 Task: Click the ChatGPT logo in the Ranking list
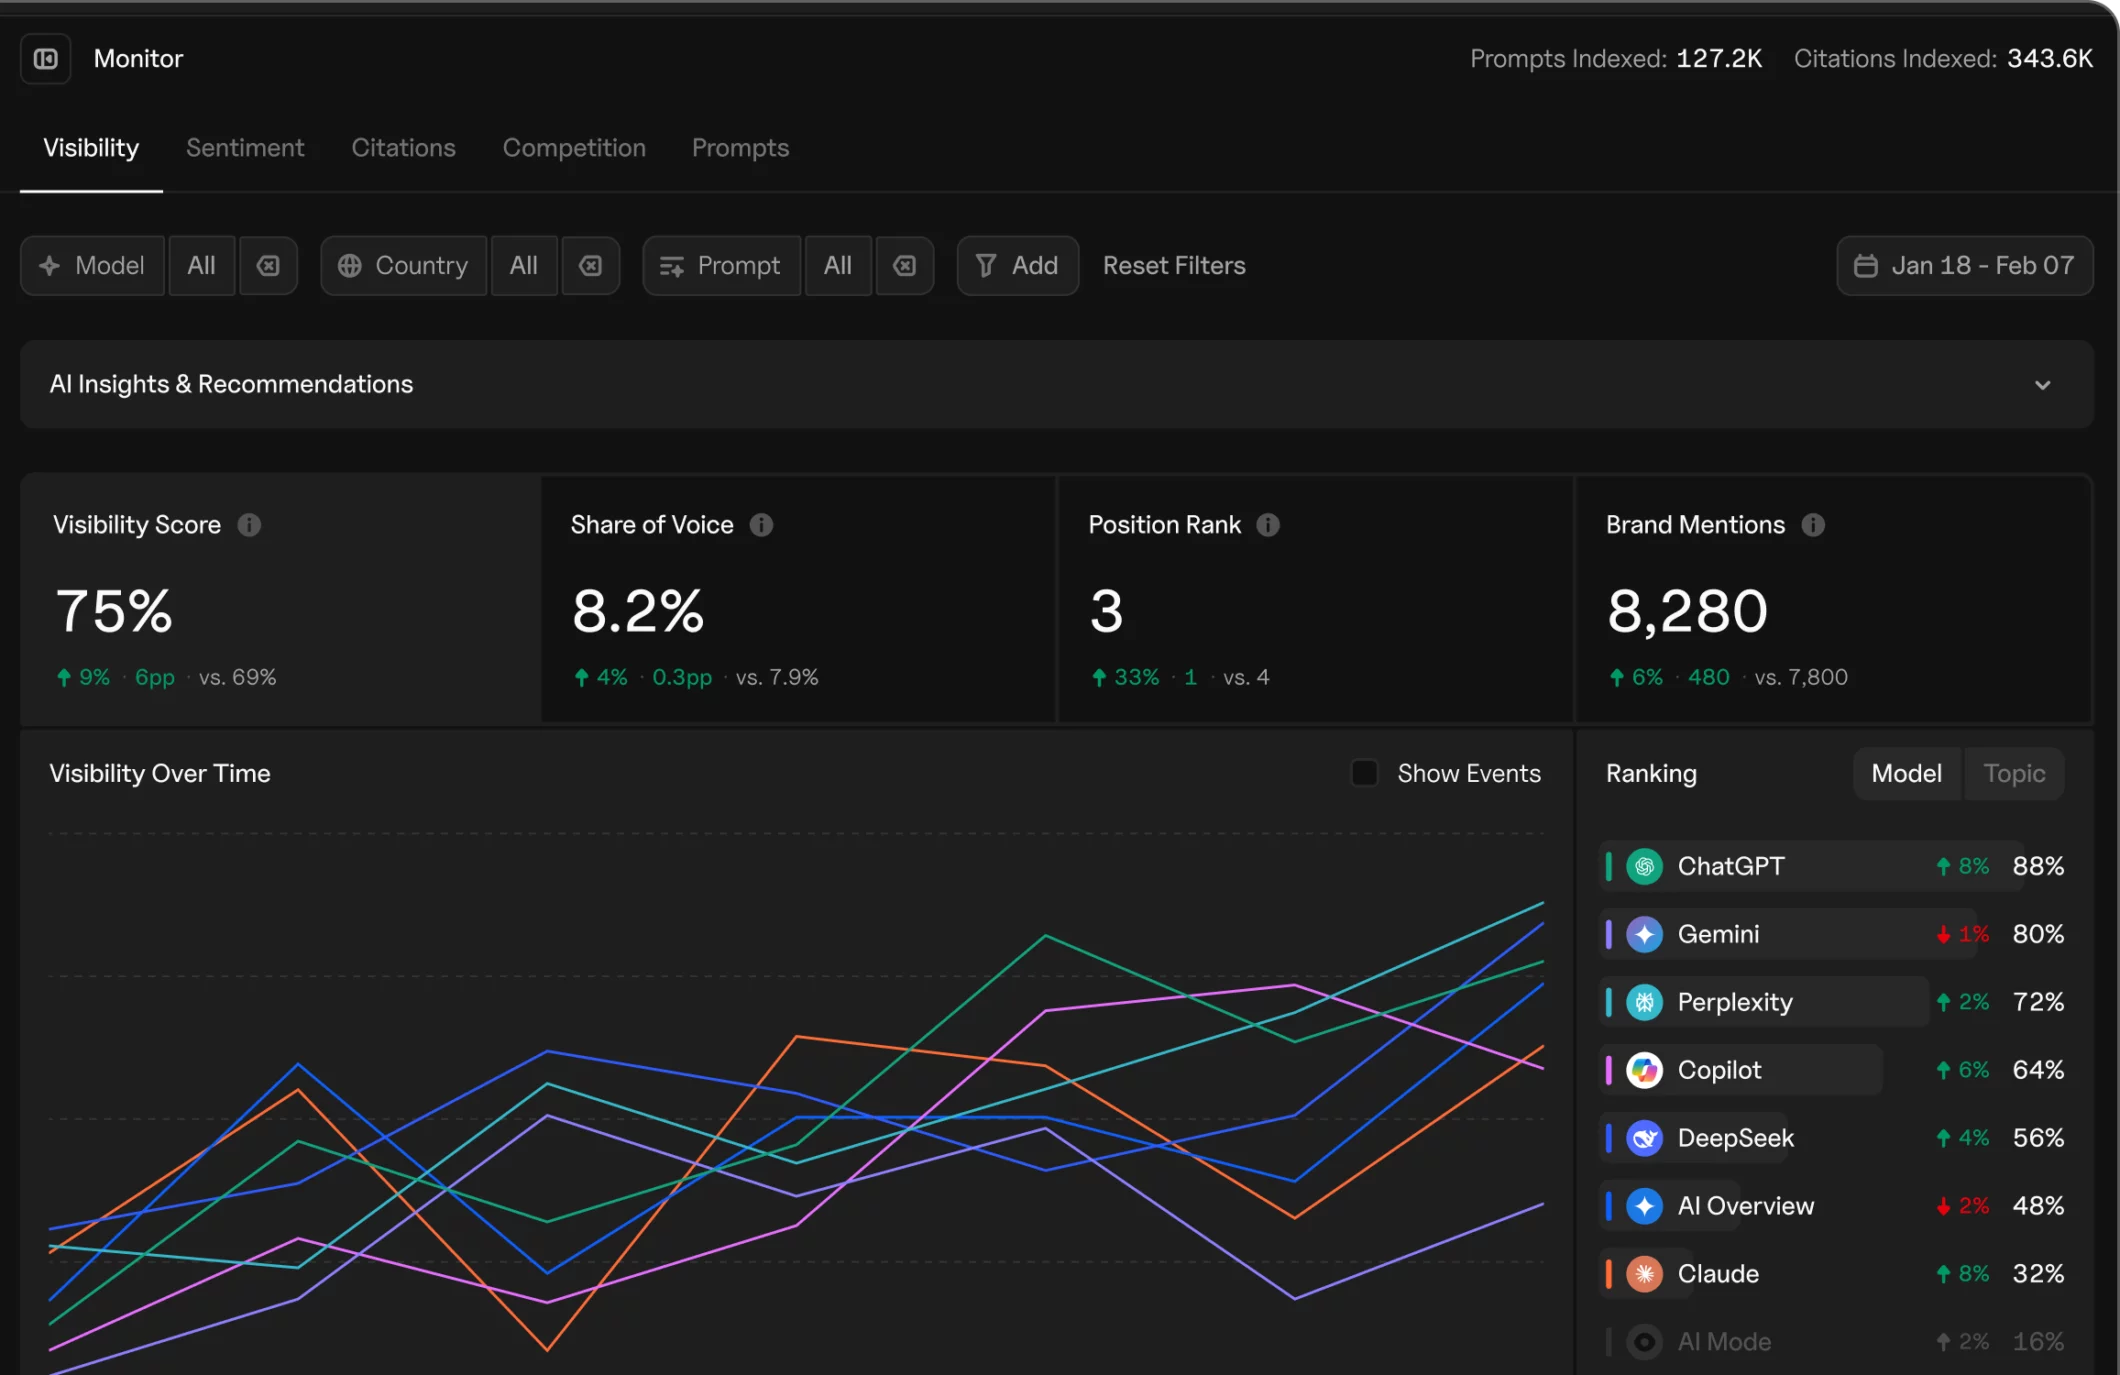(1643, 866)
